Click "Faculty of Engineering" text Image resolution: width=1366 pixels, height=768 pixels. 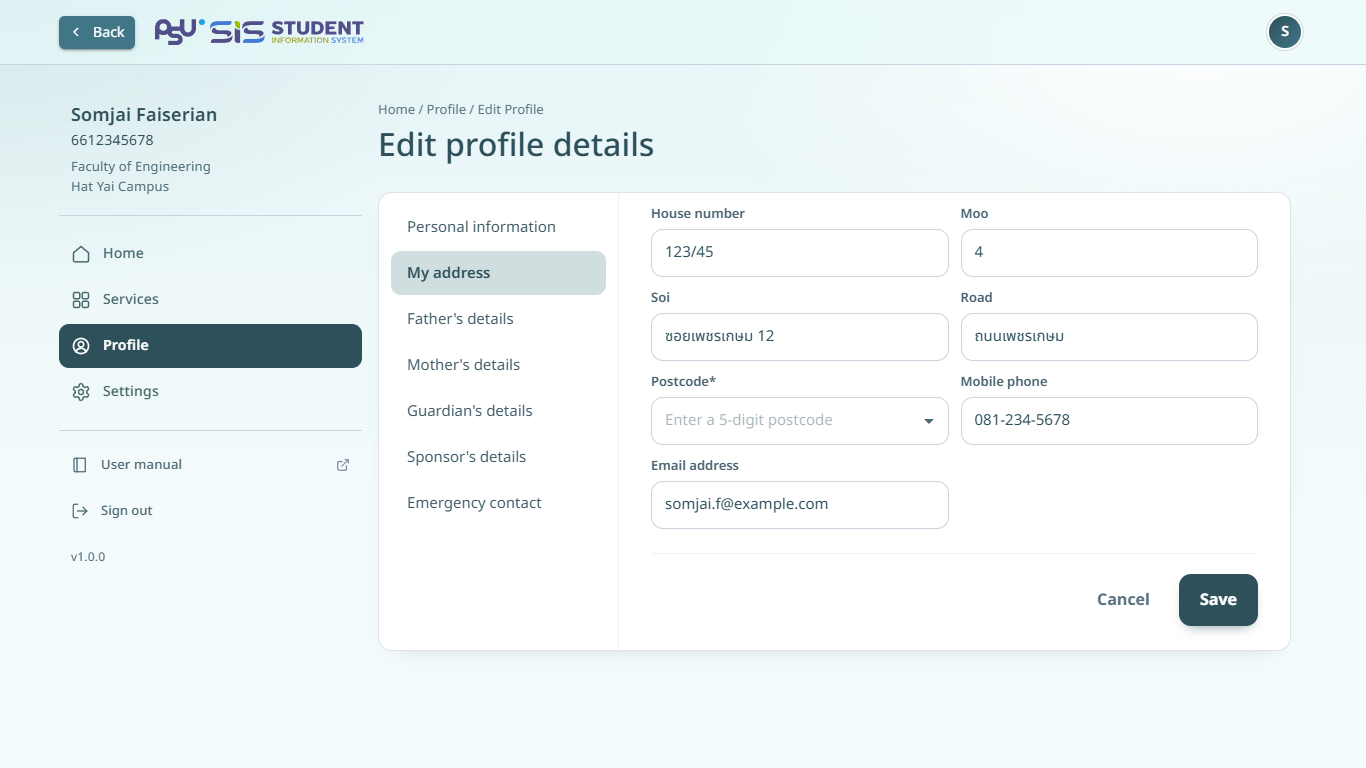tap(141, 167)
